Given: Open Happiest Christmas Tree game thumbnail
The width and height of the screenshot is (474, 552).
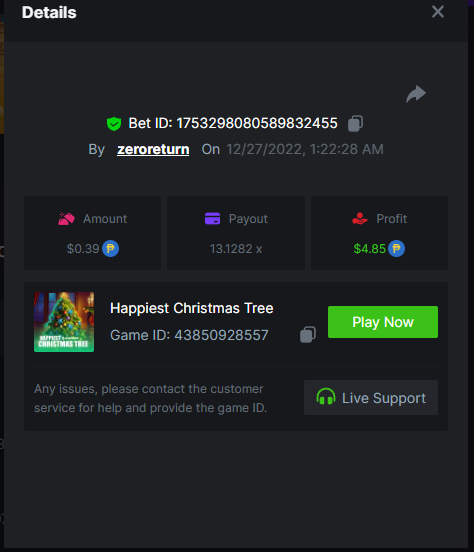Looking at the screenshot, I should 64,322.
